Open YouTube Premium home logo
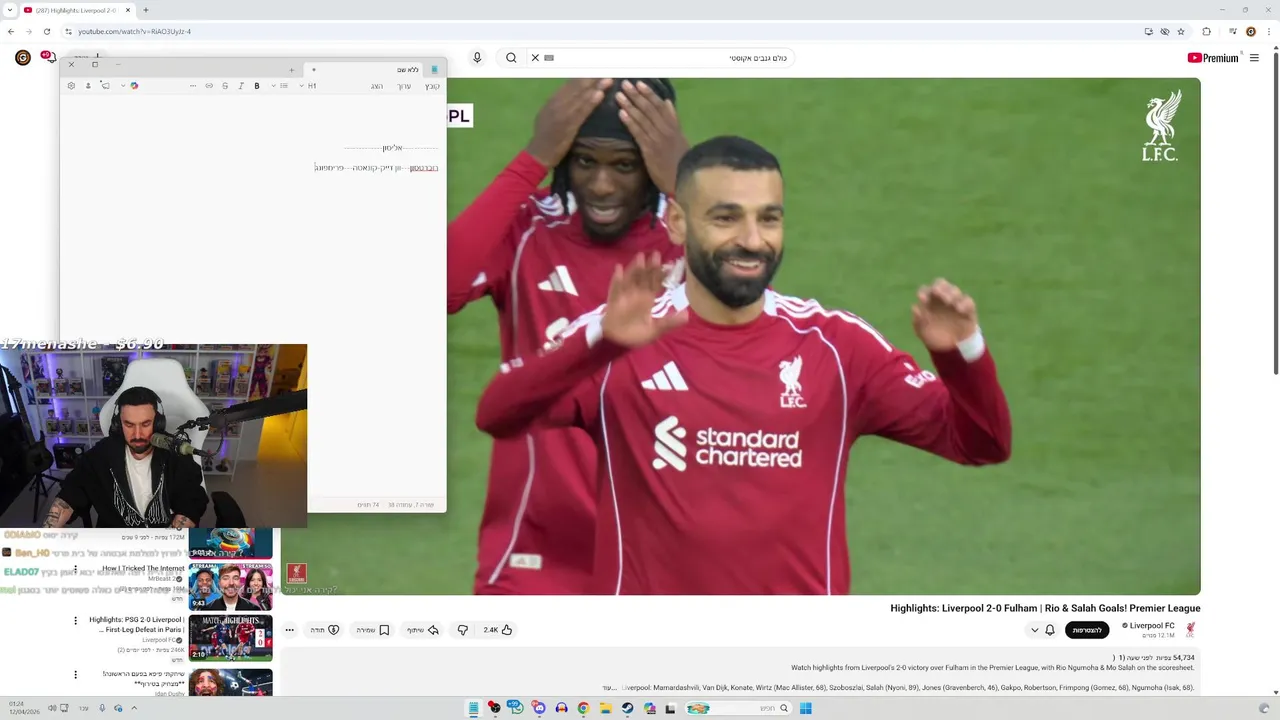 point(1213,58)
